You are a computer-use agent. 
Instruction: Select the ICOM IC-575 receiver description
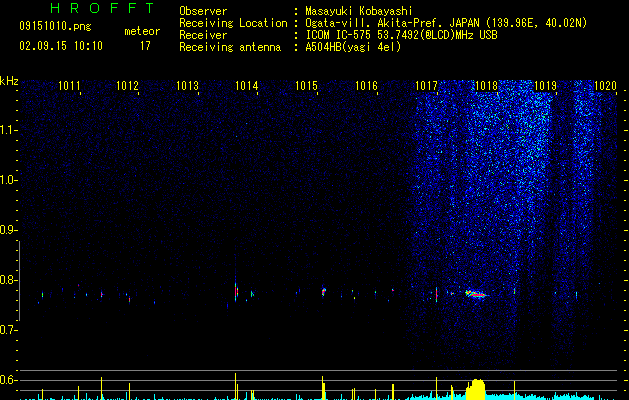tap(401, 35)
